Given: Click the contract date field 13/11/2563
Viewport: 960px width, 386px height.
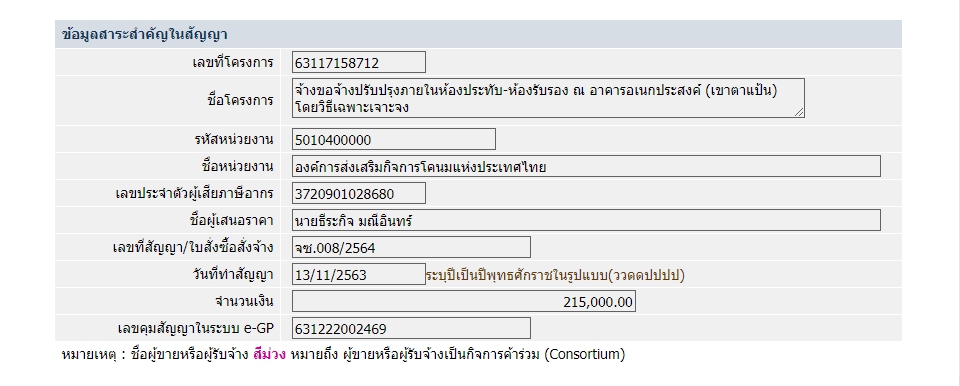Looking at the screenshot, I should point(358,274).
